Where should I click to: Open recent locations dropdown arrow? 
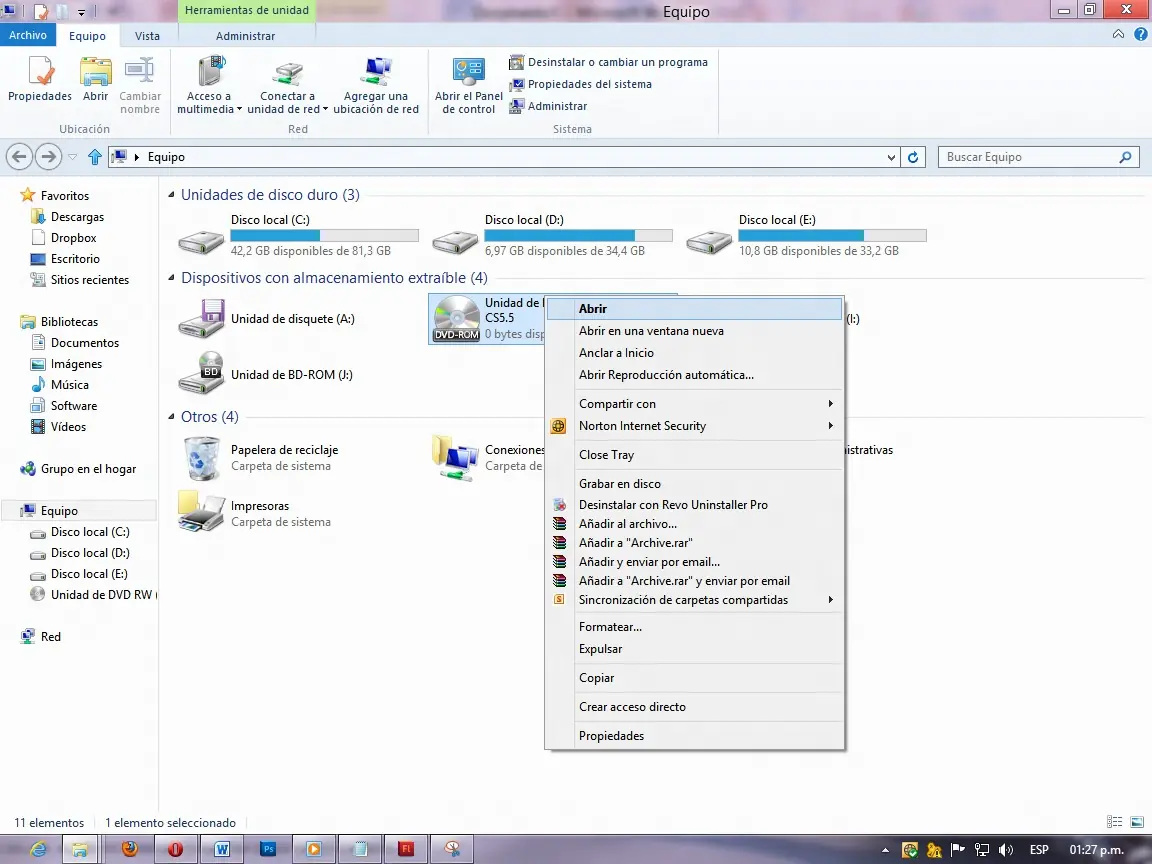73,156
